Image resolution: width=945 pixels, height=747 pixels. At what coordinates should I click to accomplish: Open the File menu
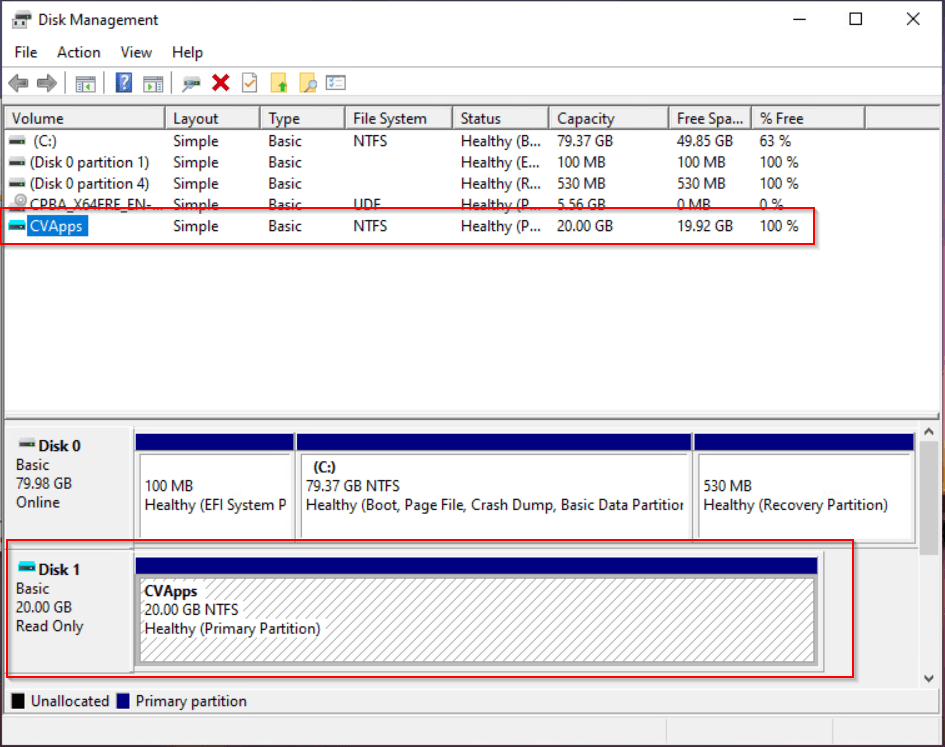26,52
